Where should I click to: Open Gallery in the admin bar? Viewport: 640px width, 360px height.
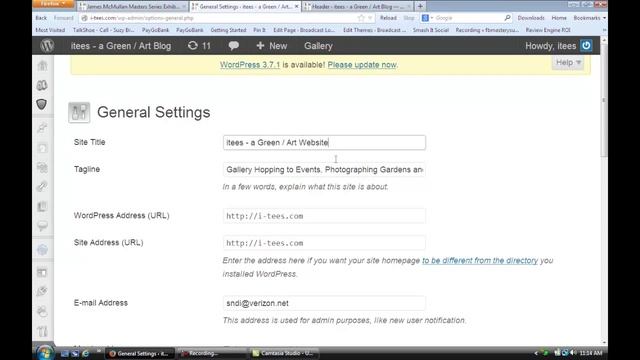click(x=318, y=46)
